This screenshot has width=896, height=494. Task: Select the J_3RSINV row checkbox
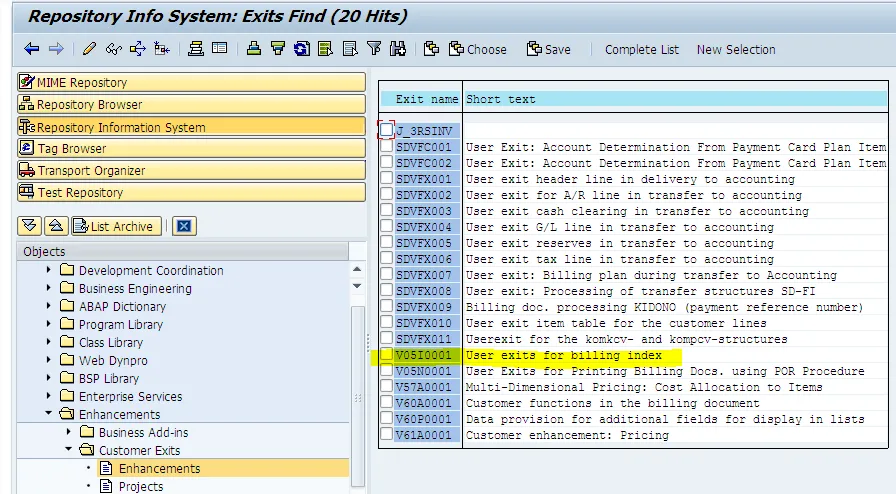(x=386, y=130)
